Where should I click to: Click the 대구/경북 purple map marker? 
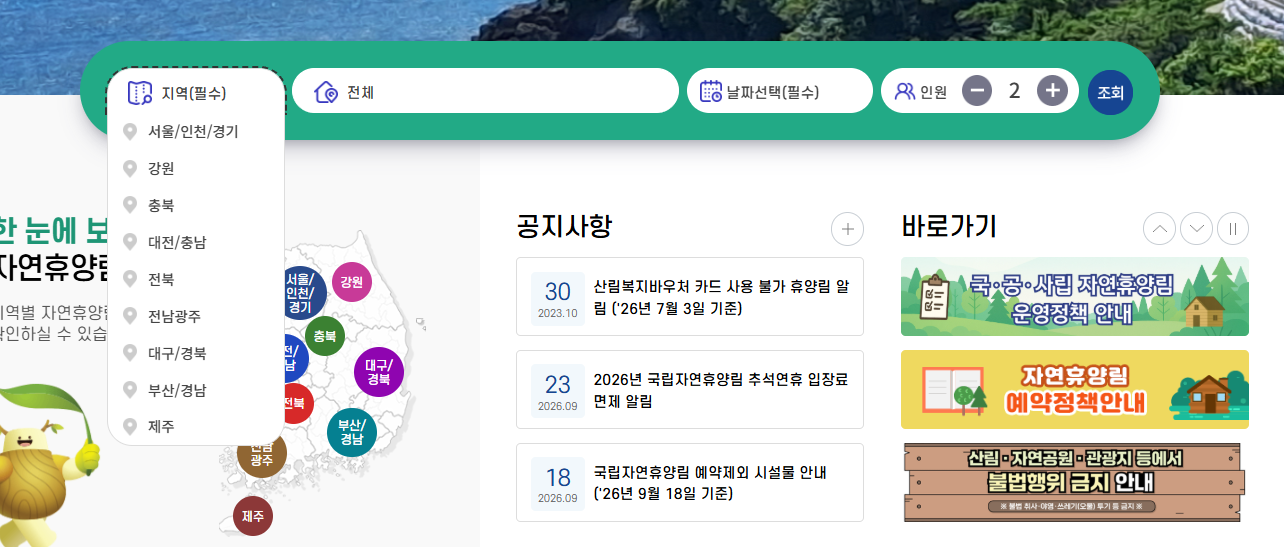tap(378, 372)
